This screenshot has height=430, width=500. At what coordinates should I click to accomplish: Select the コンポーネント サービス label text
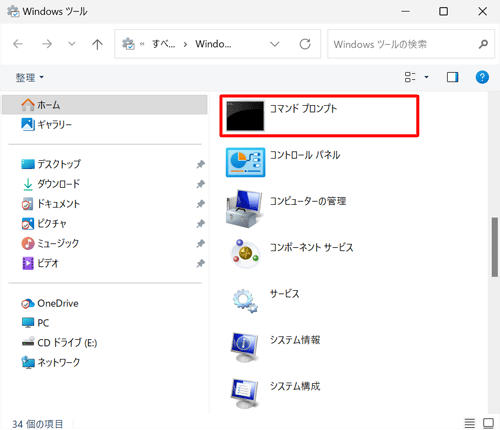(311, 247)
